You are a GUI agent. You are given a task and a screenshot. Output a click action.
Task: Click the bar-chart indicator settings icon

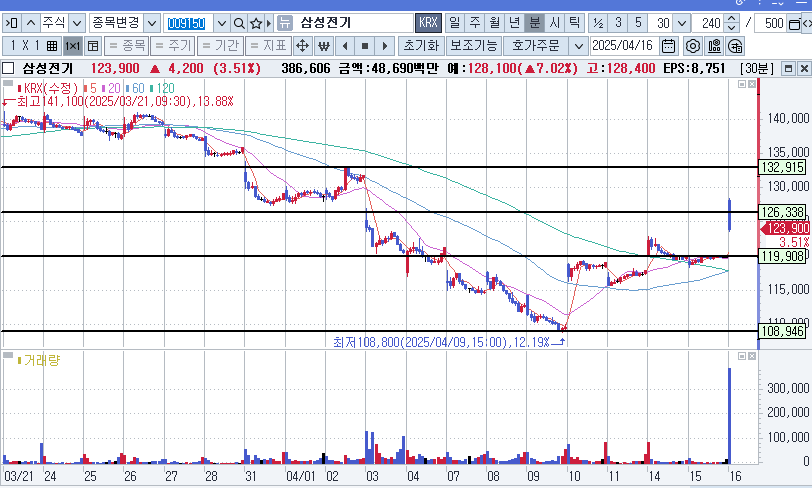714,46
